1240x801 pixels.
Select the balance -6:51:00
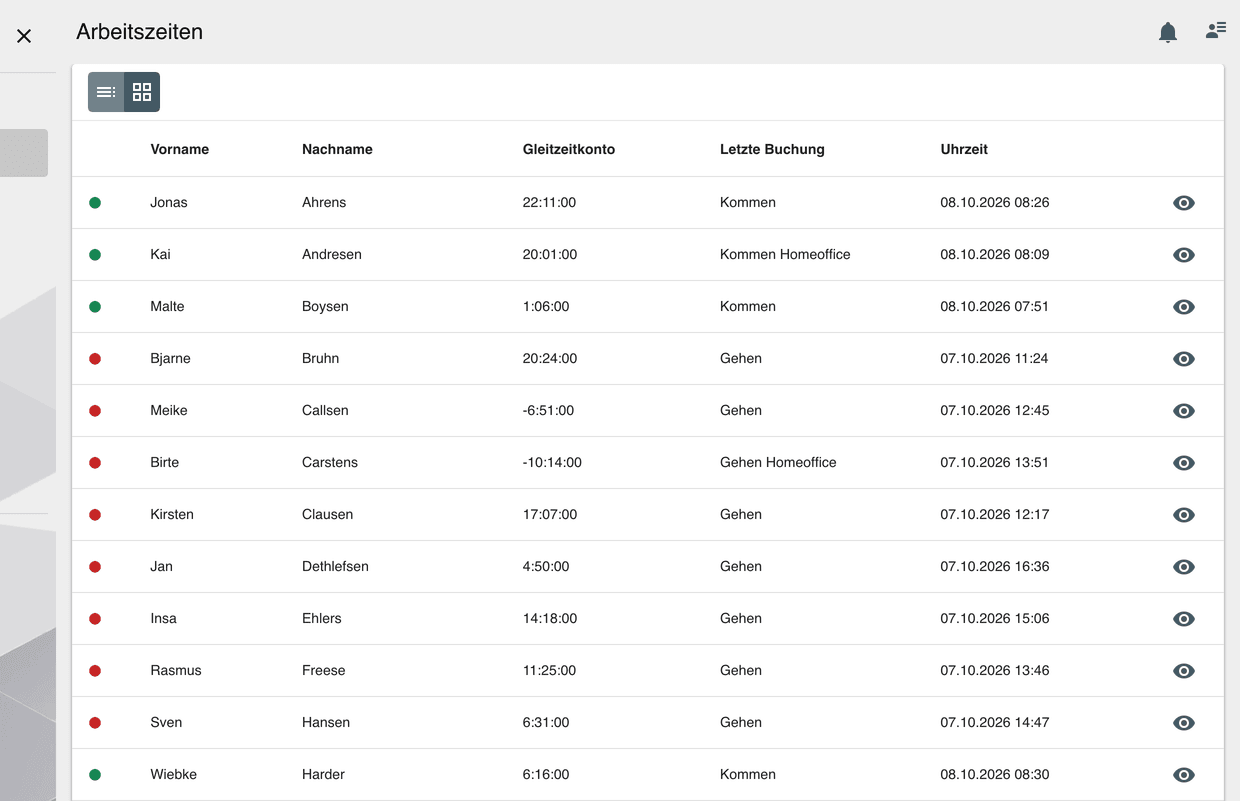(x=548, y=410)
